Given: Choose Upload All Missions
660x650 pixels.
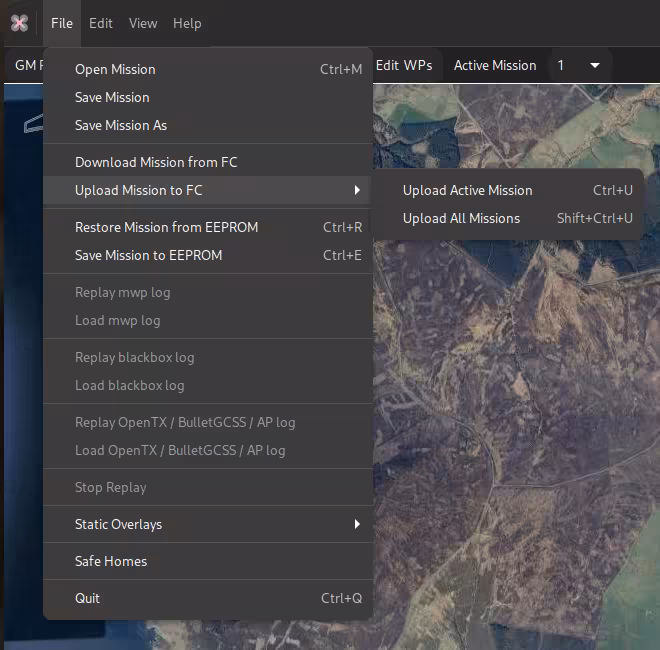Looking at the screenshot, I should pos(508,218).
